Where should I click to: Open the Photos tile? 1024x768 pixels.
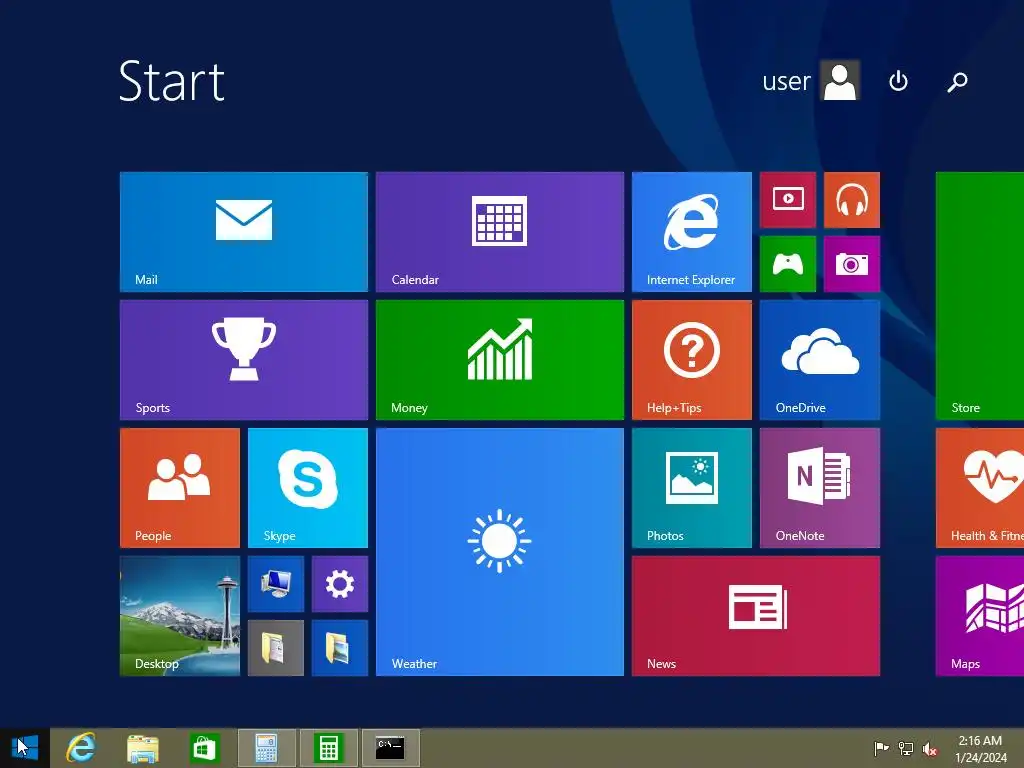coord(692,488)
